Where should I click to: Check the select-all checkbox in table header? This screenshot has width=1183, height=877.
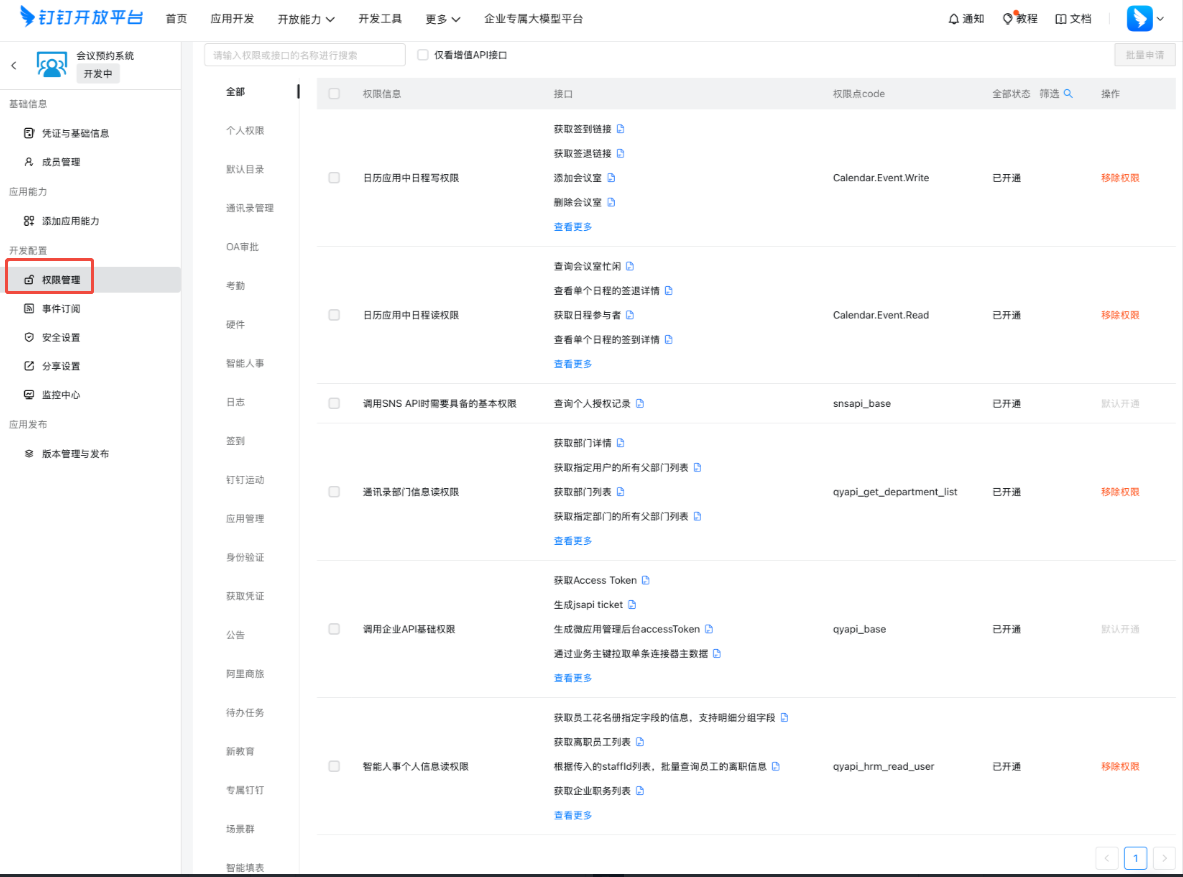(x=334, y=94)
